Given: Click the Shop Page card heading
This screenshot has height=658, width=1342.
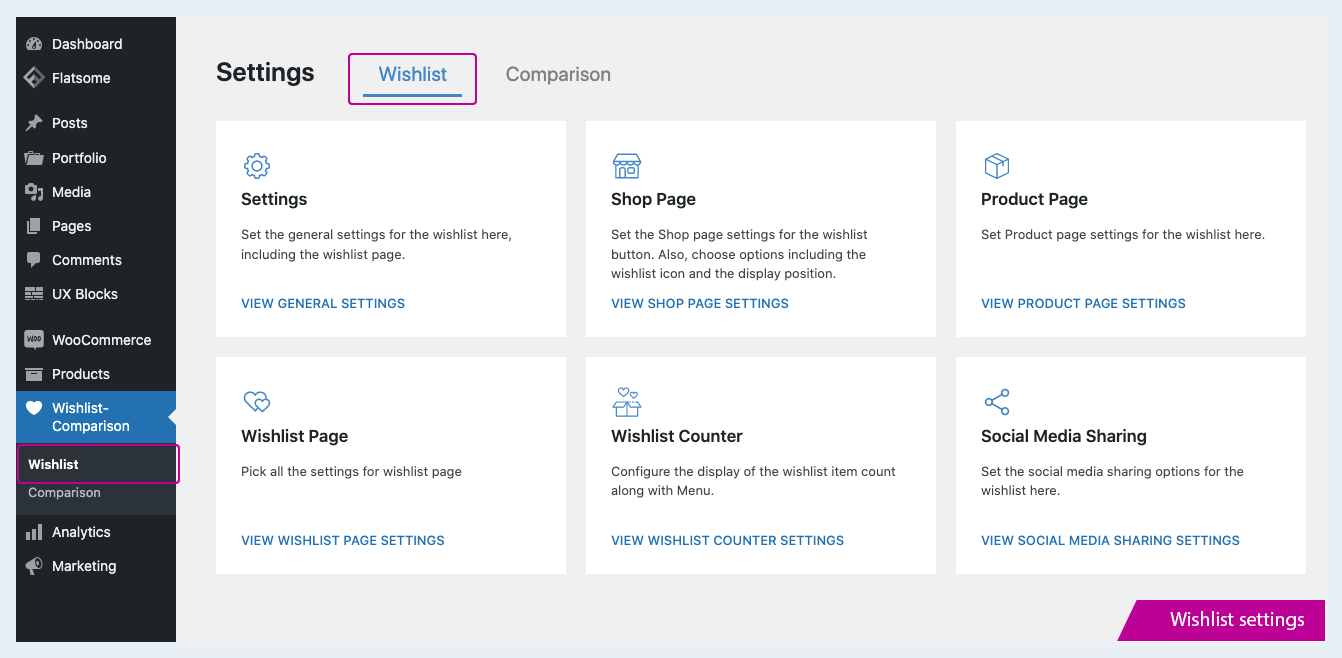Looking at the screenshot, I should point(653,199).
